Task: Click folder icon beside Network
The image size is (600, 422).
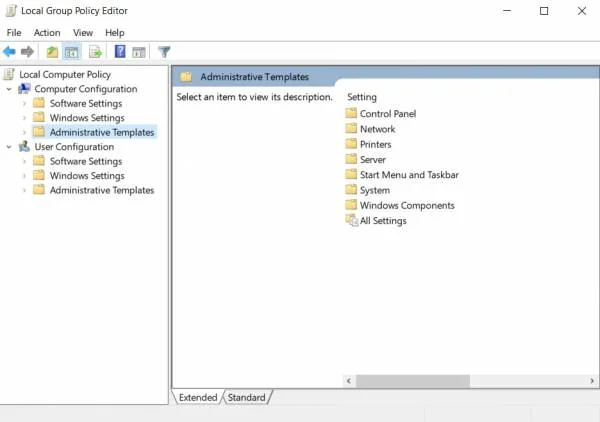Action: pos(351,129)
